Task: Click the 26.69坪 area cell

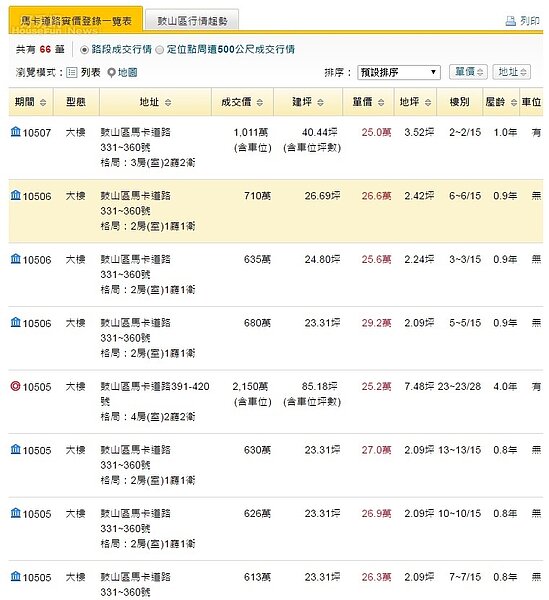Action: click(322, 196)
